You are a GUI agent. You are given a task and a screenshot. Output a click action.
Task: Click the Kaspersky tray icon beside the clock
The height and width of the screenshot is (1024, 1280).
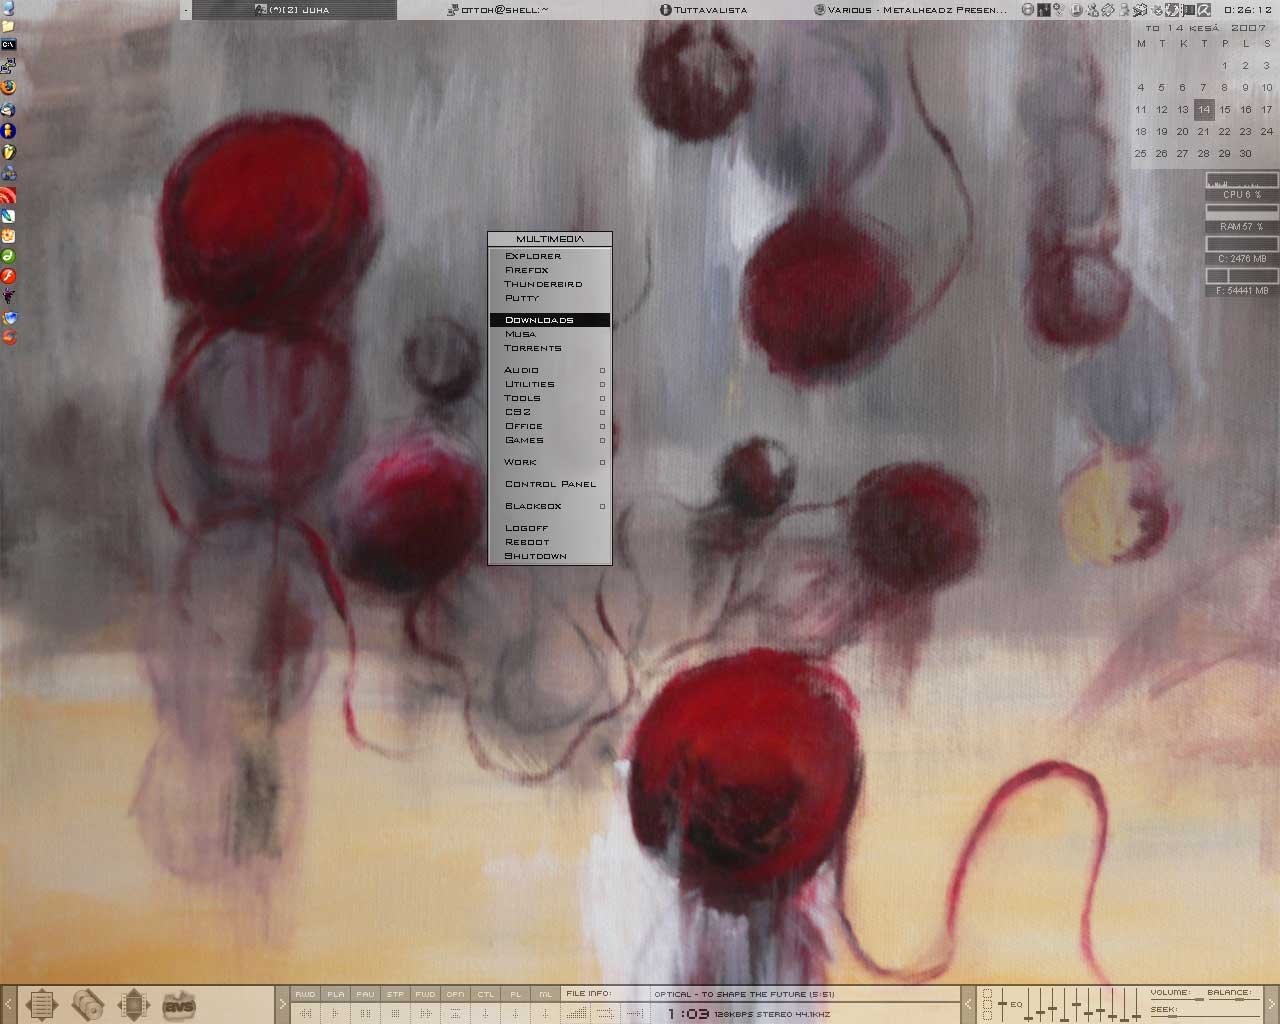point(1204,10)
